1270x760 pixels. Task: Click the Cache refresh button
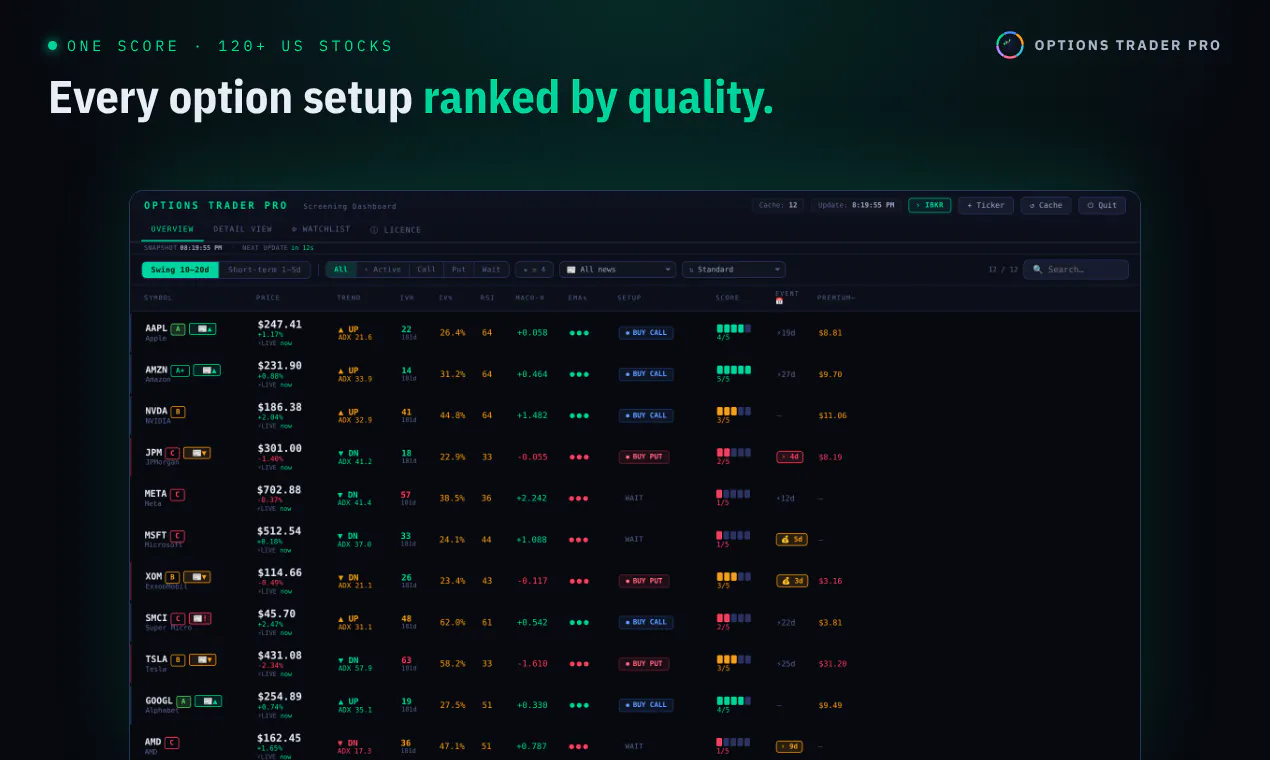tap(1046, 205)
